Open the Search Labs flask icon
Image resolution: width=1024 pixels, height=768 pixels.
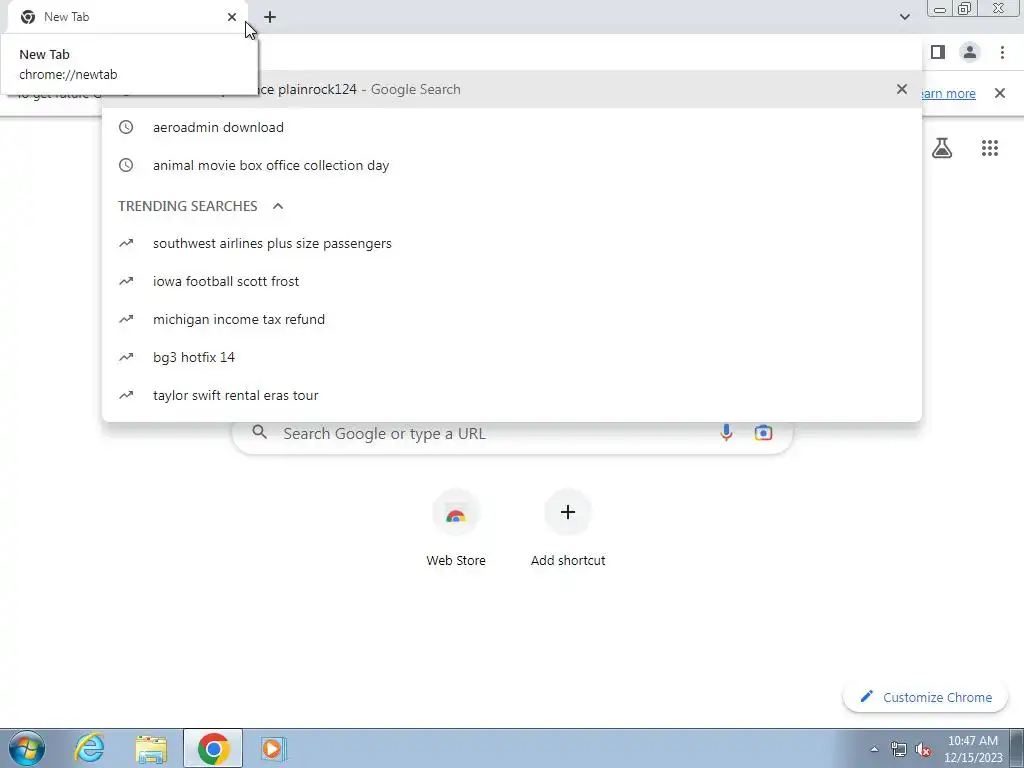click(x=942, y=148)
